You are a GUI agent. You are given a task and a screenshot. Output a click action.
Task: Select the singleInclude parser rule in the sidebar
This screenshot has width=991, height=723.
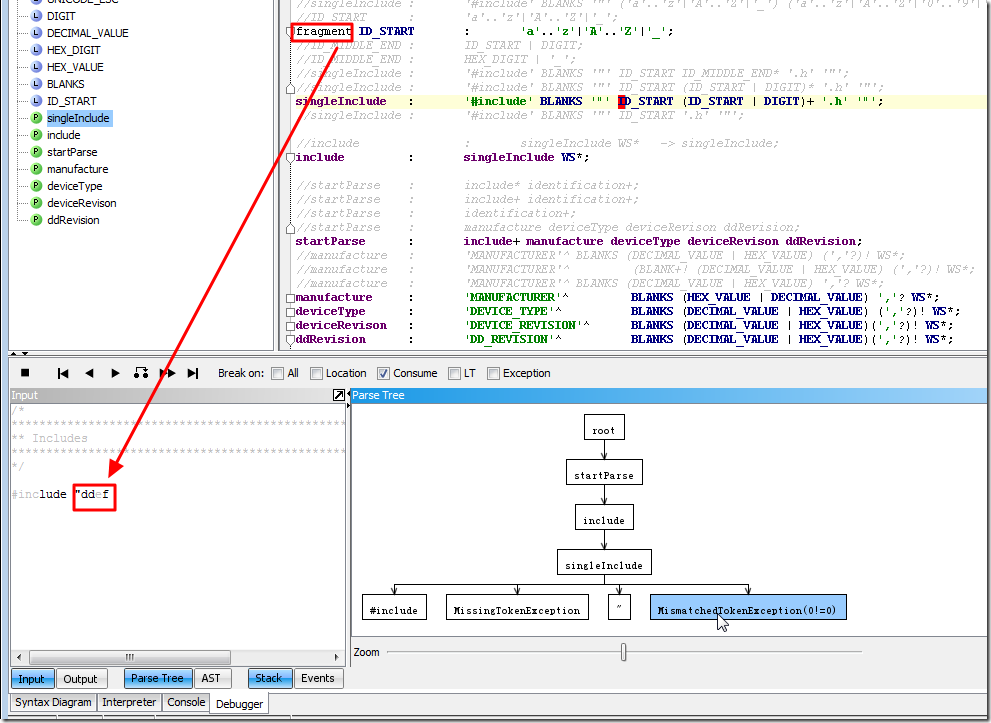click(x=78, y=117)
